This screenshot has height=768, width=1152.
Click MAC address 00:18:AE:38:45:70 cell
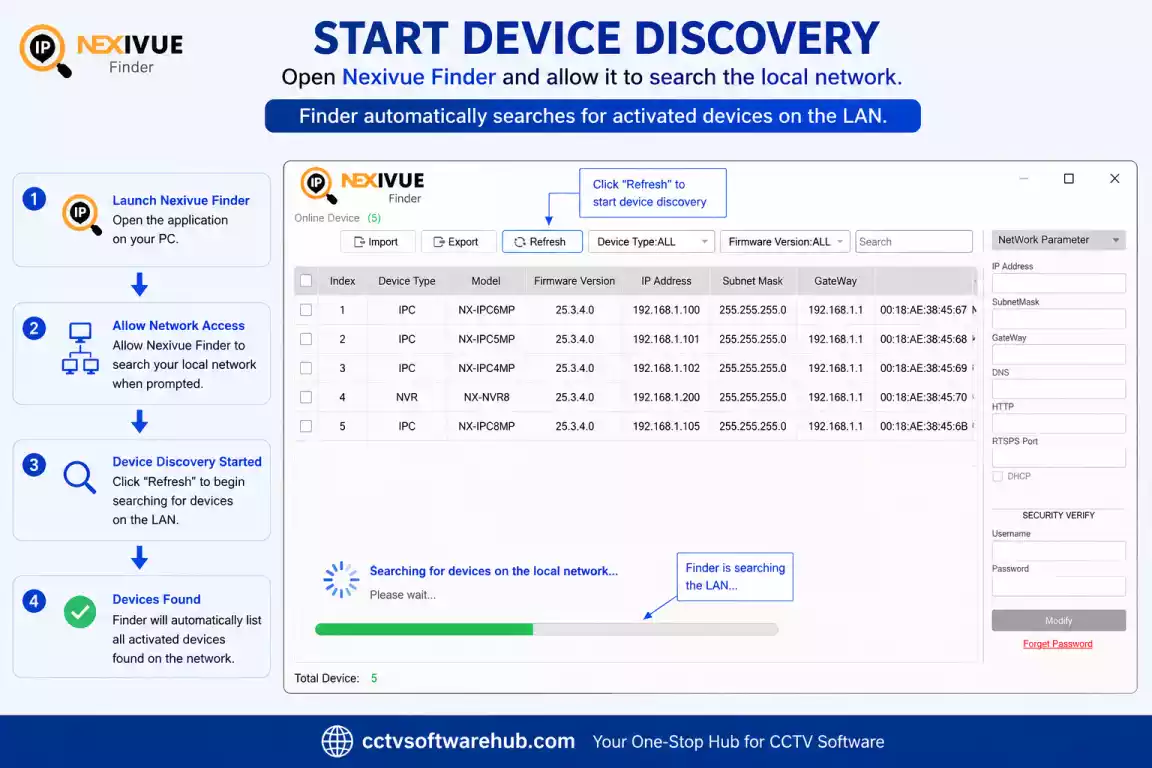click(924, 397)
